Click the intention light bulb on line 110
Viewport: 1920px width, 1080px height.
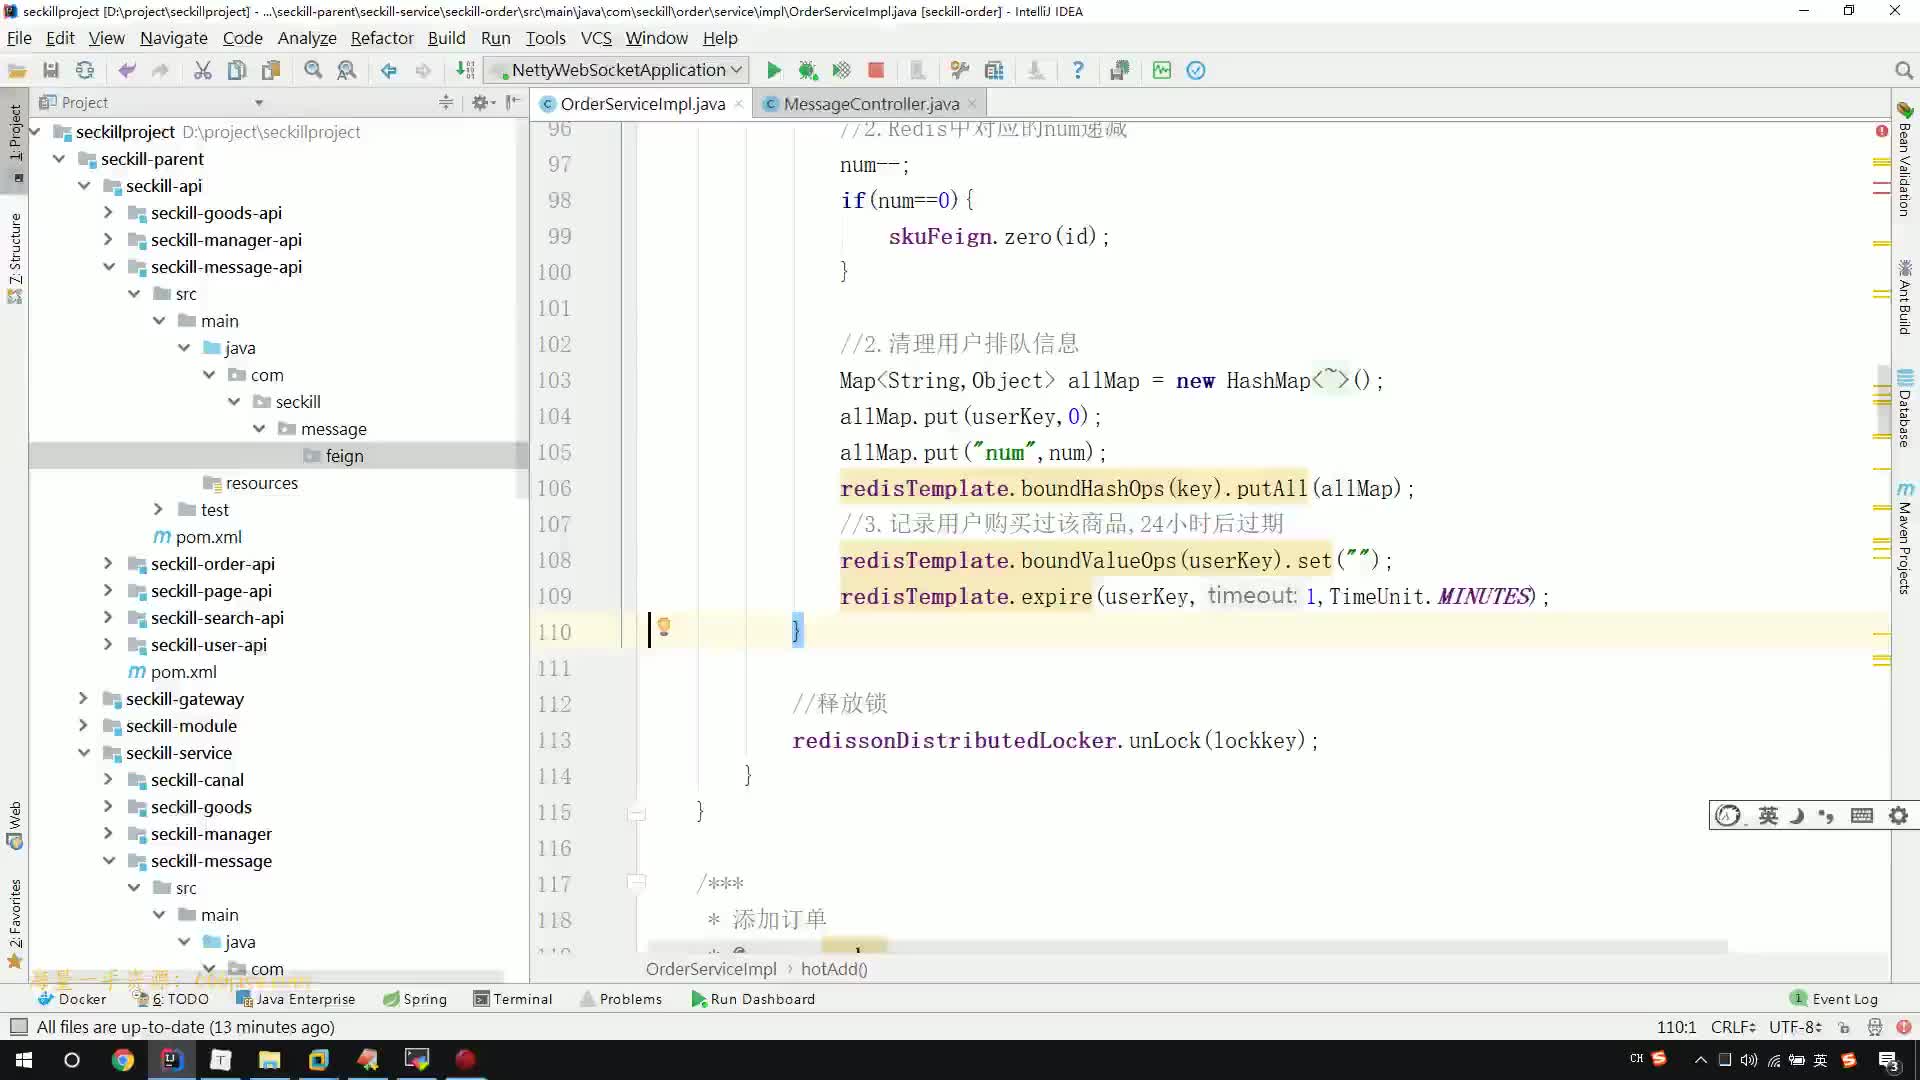click(x=663, y=627)
